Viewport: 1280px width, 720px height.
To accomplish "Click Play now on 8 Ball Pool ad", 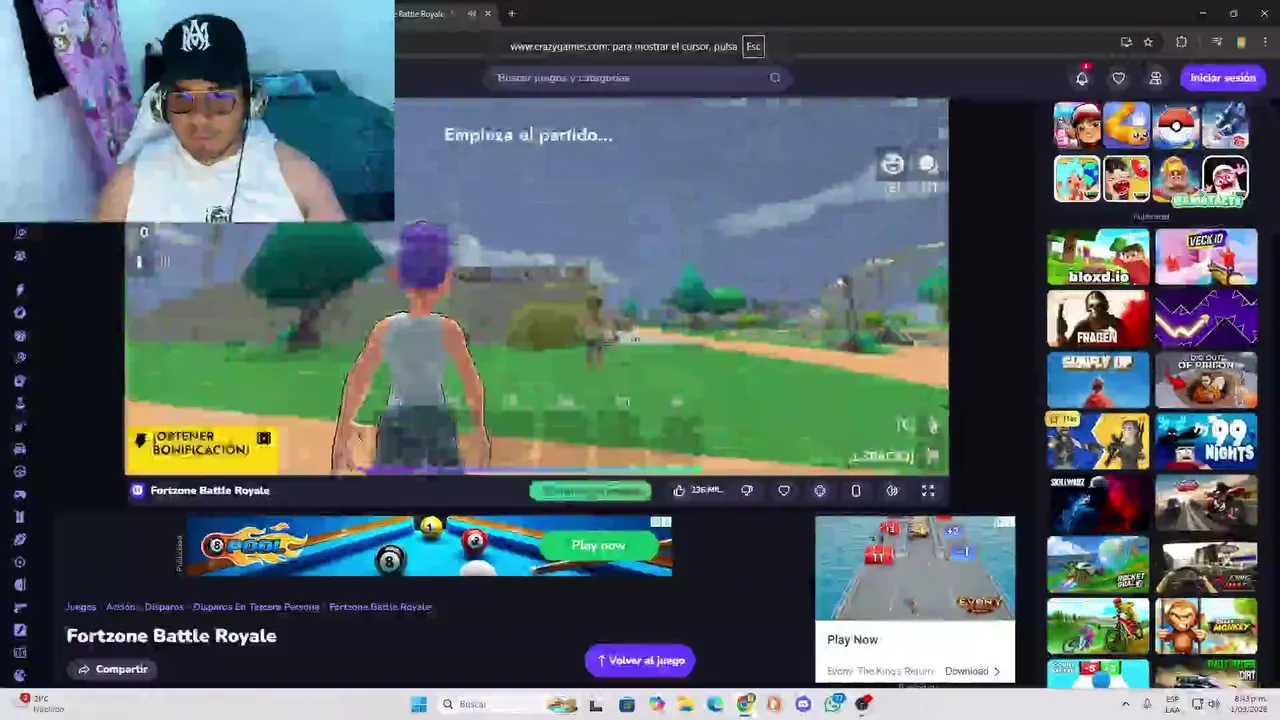I will point(598,545).
